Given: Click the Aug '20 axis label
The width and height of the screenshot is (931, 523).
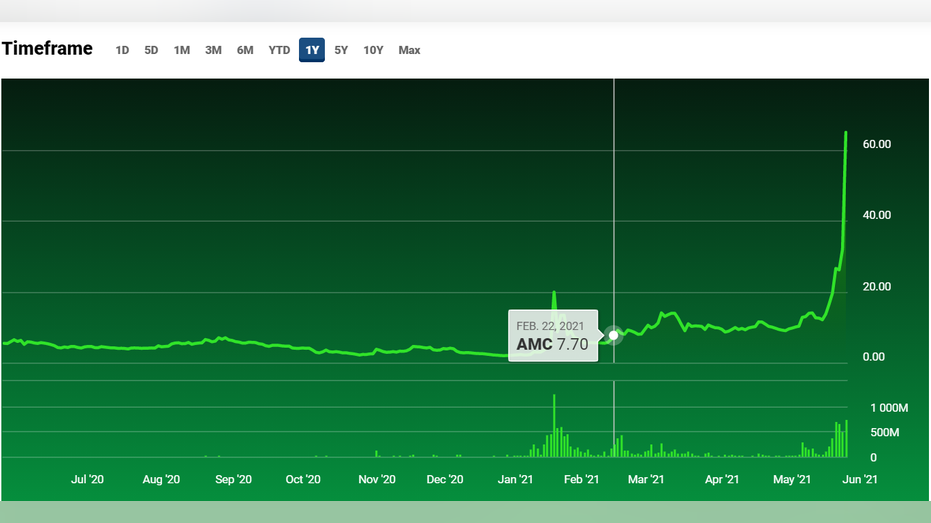Looking at the screenshot, I should coord(161,479).
